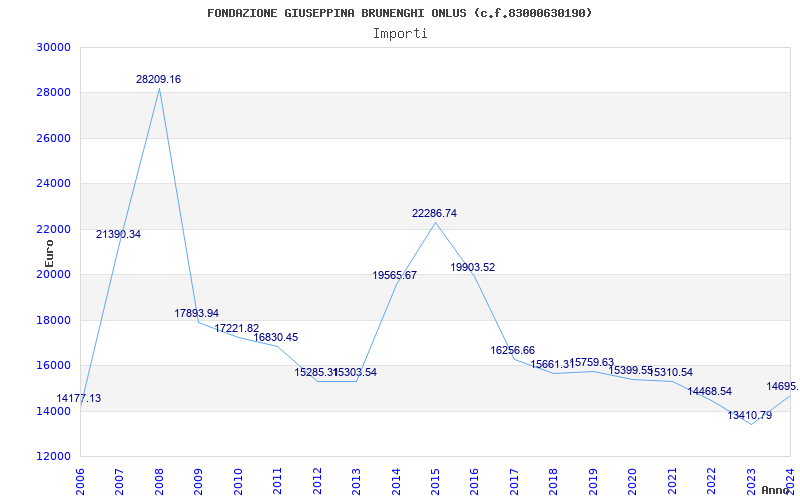Viewport: 800px width, 500px height.
Task: Click the Euro y-axis label
Action: pos(49,254)
